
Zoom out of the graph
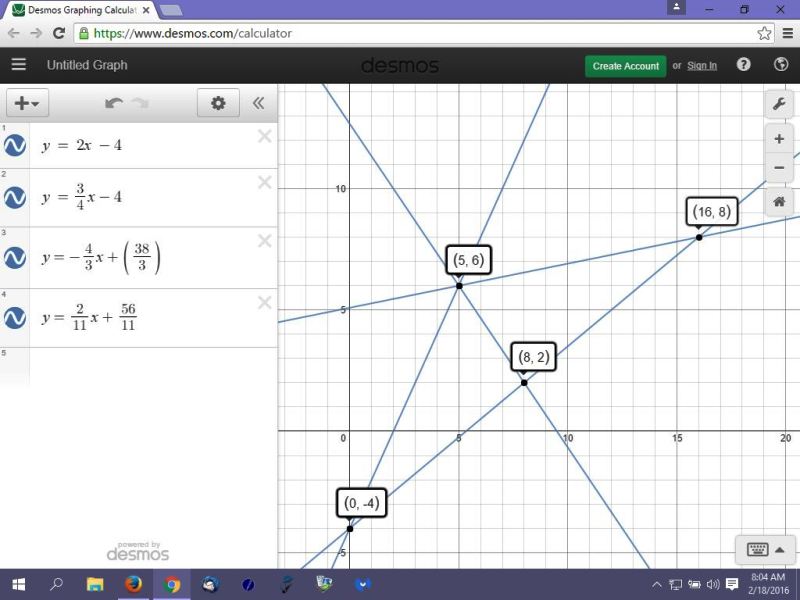pyautogui.click(x=779, y=167)
